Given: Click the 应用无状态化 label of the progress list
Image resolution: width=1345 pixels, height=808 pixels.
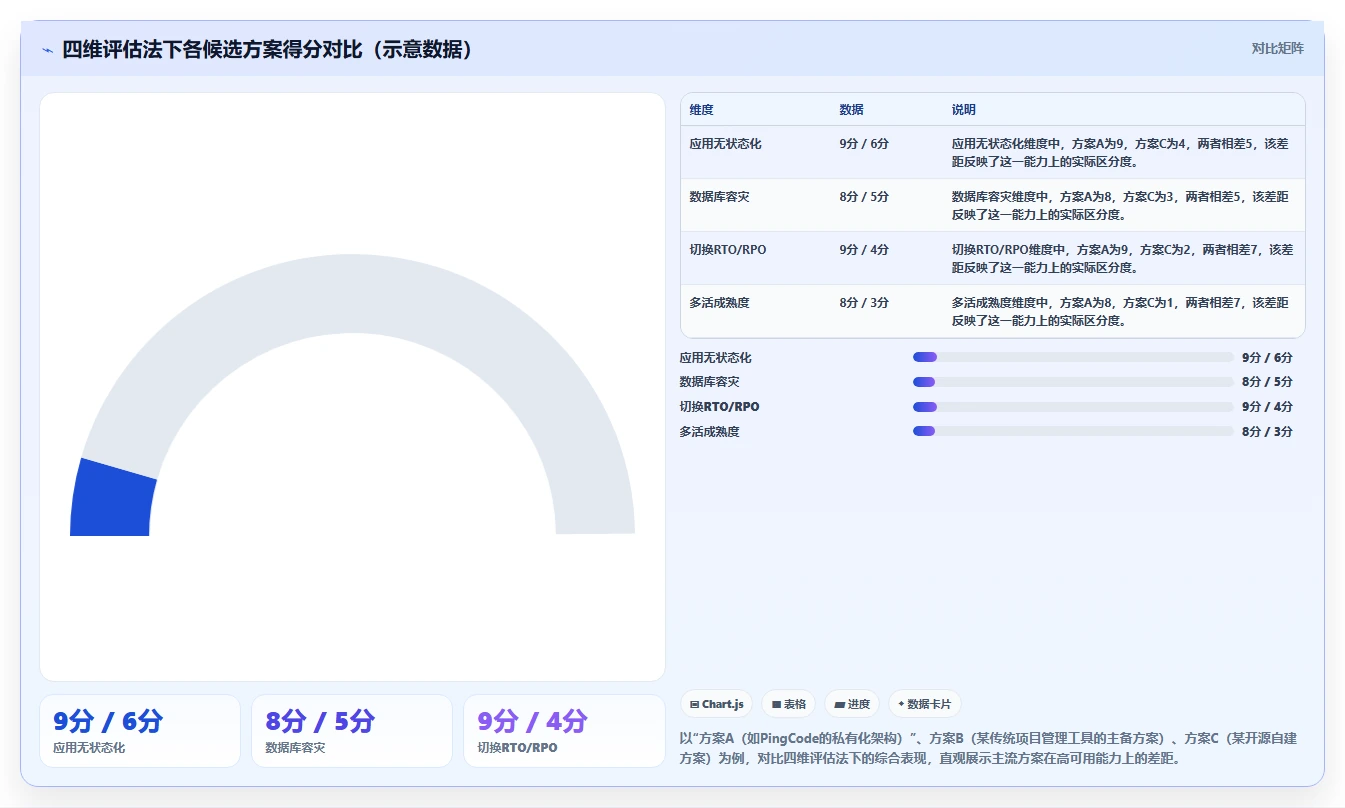Looking at the screenshot, I should tap(715, 357).
